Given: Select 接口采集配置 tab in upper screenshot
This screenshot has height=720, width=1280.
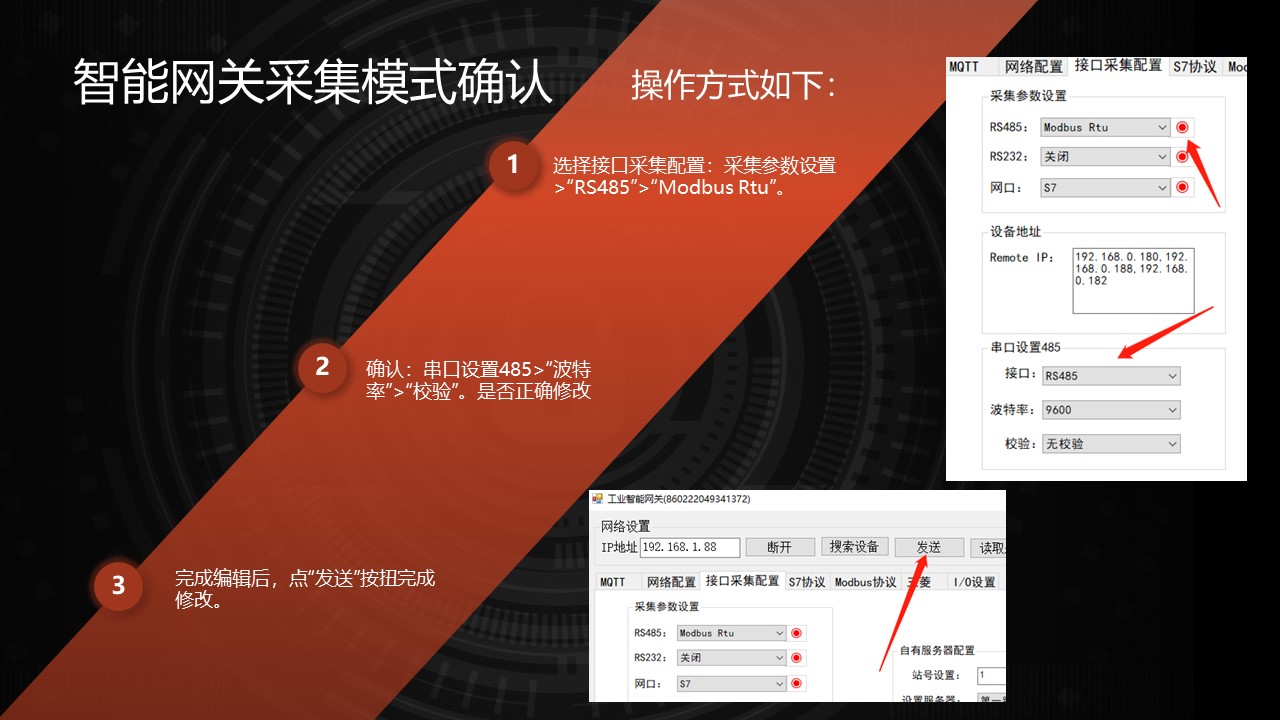Looking at the screenshot, I should (x=1118, y=65).
